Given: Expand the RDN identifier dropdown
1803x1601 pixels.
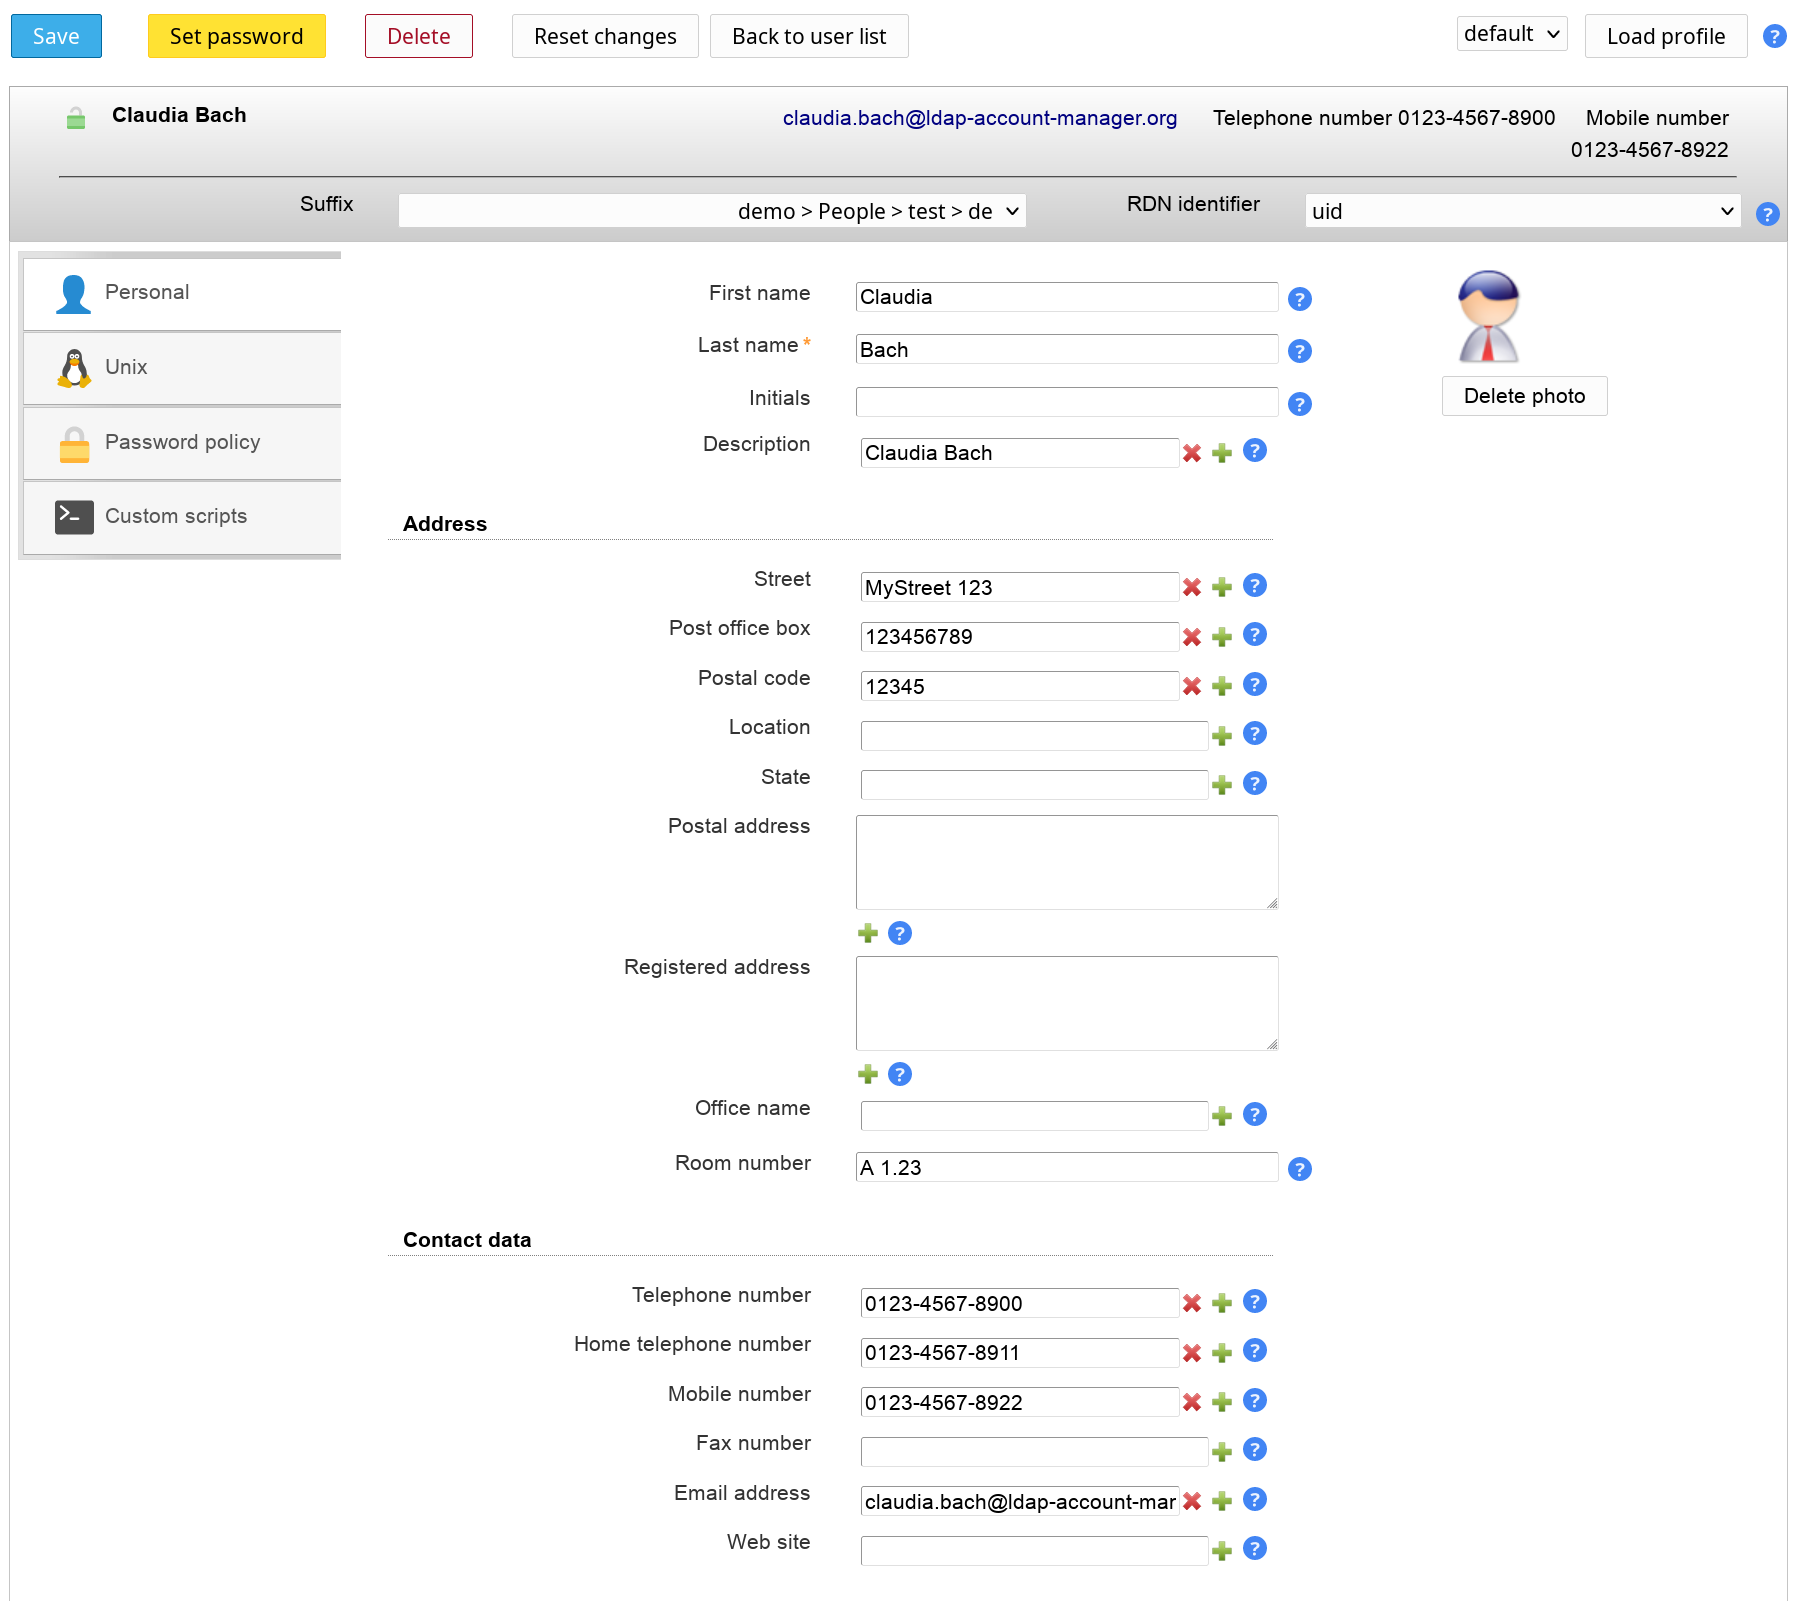Looking at the screenshot, I should (1521, 211).
